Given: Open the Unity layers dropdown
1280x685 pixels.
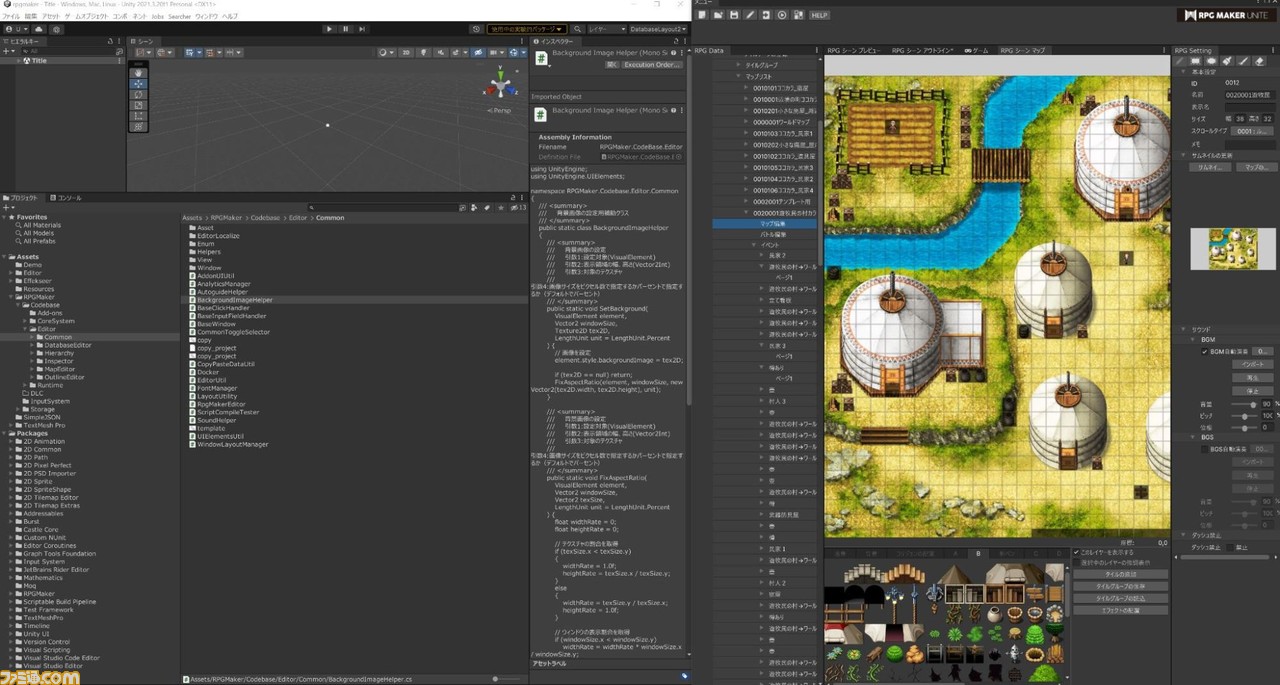Looking at the screenshot, I should pyautogui.click(x=607, y=29).
